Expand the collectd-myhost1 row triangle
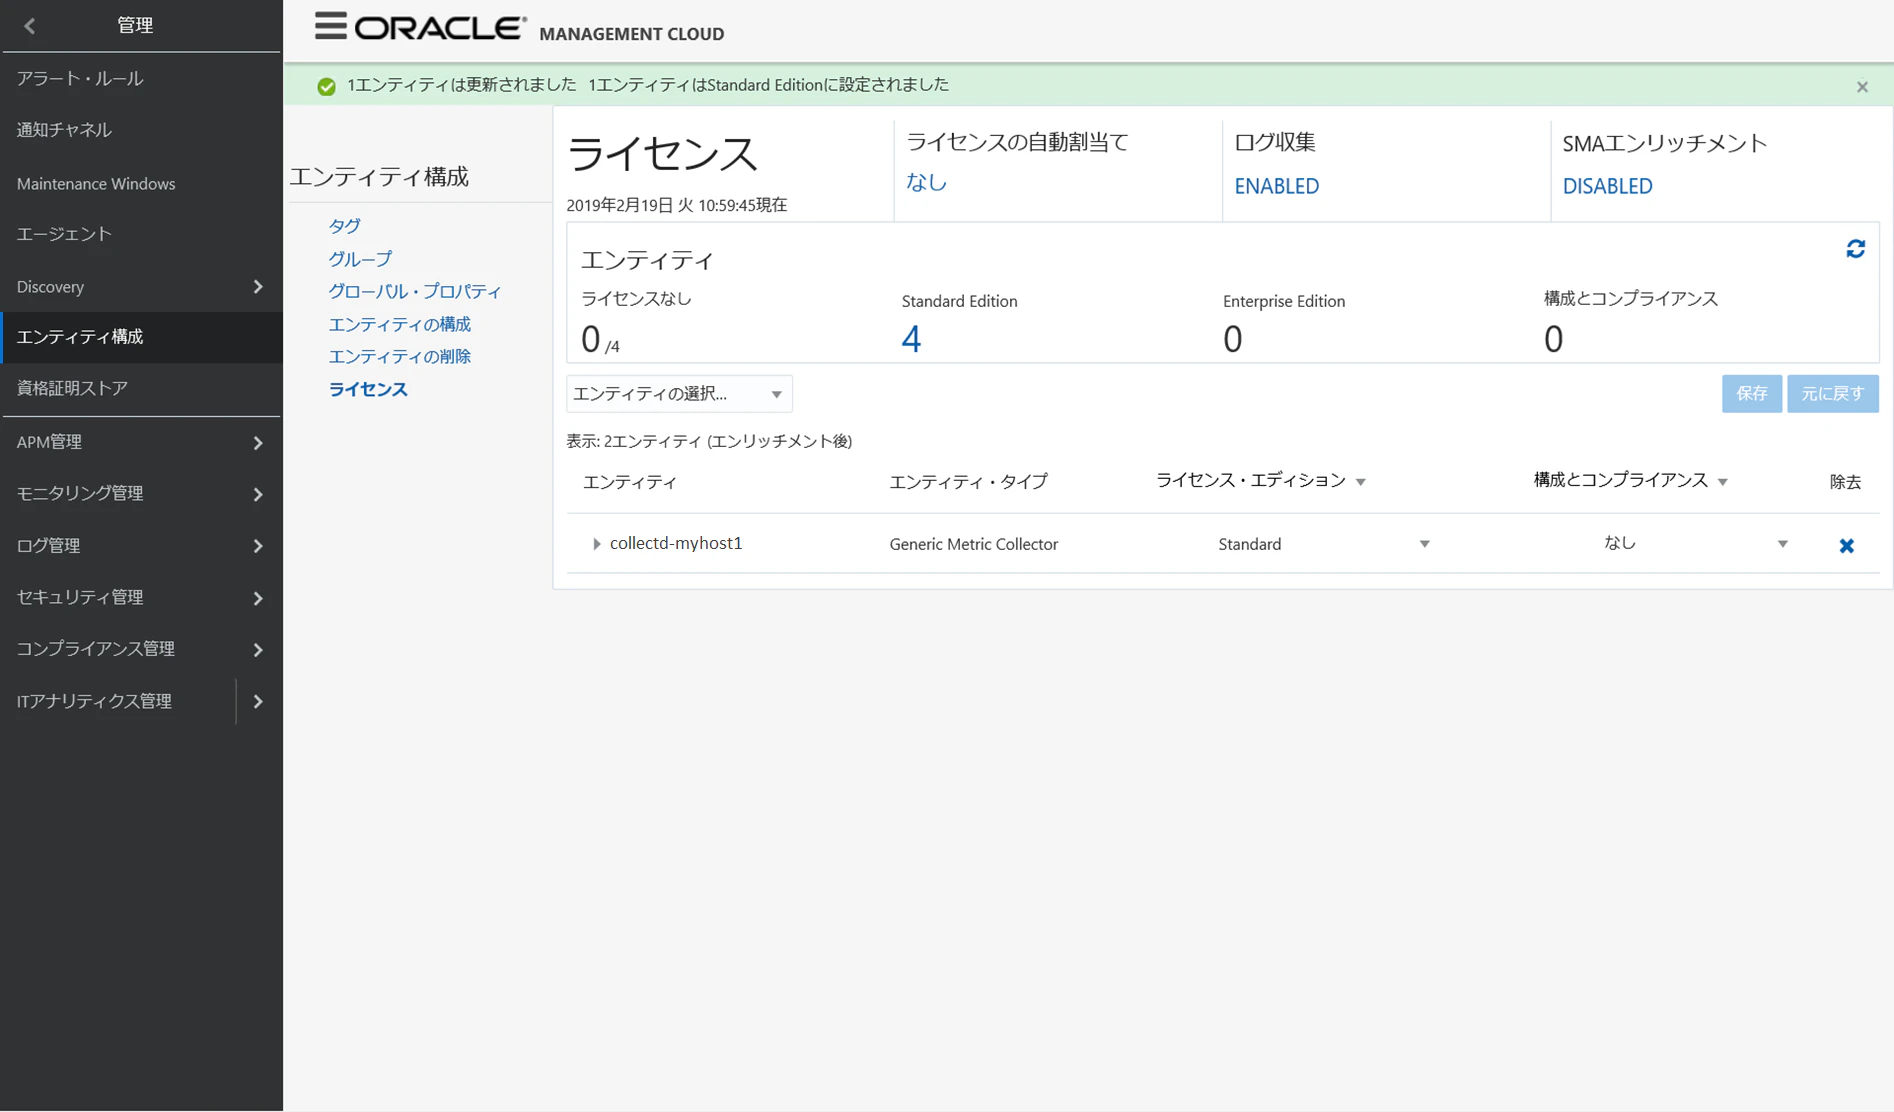1894x1112 pixels. (x=596, y=544)
